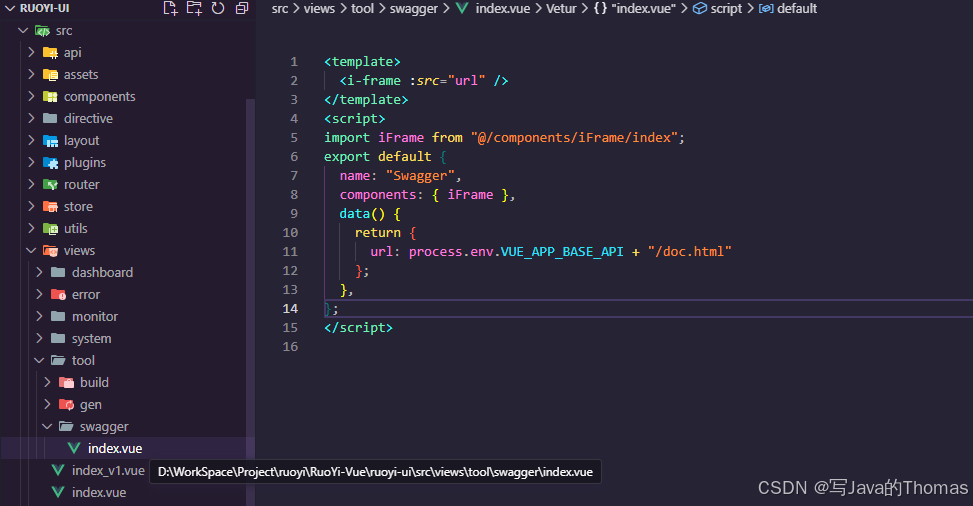This screenshot has width=973, height=506.
Task: Expand the gen folder chevron
Action: coord(47,405)
